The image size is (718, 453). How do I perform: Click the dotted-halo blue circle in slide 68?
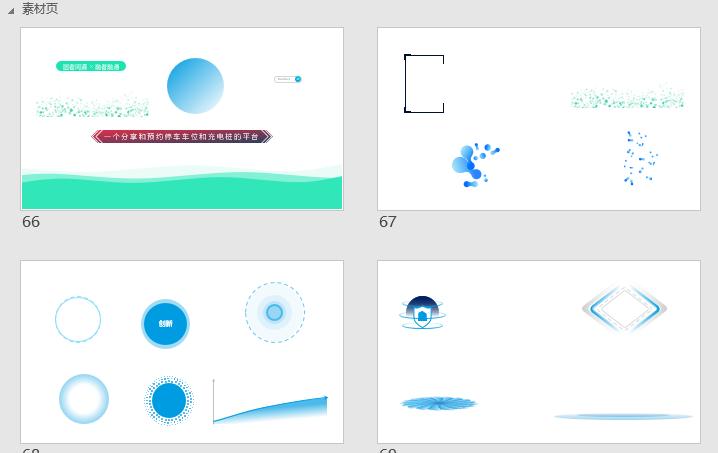click(x=169, y=400)
